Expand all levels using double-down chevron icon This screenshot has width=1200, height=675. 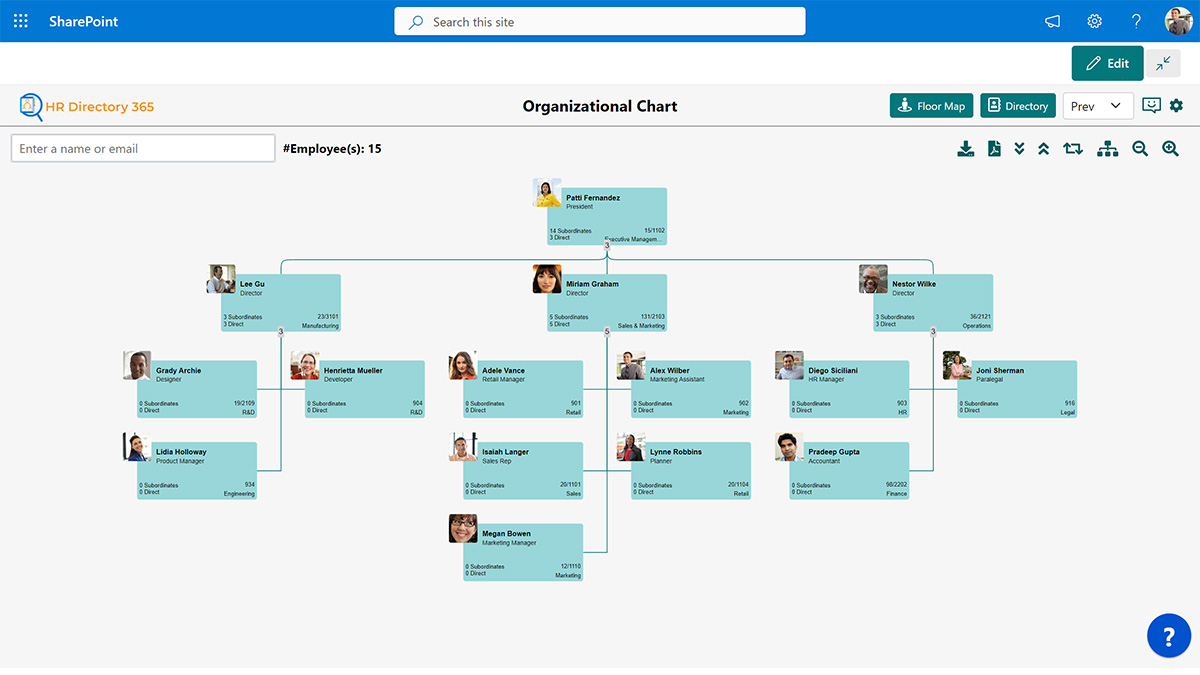pyautogui.click(x=1019, y=148)
